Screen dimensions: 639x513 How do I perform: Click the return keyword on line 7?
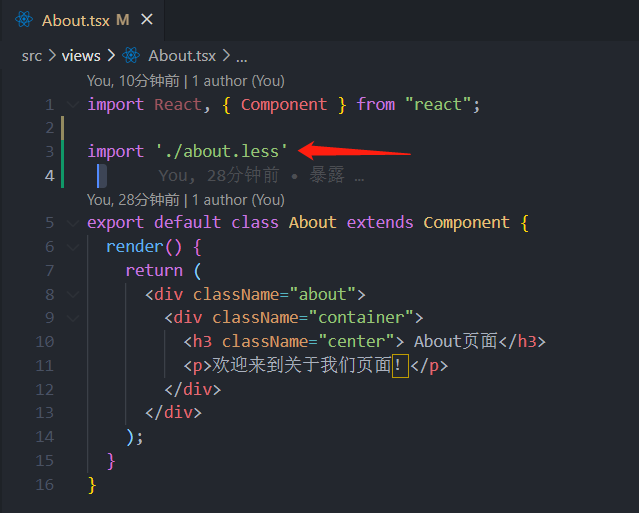pos(154,271)
